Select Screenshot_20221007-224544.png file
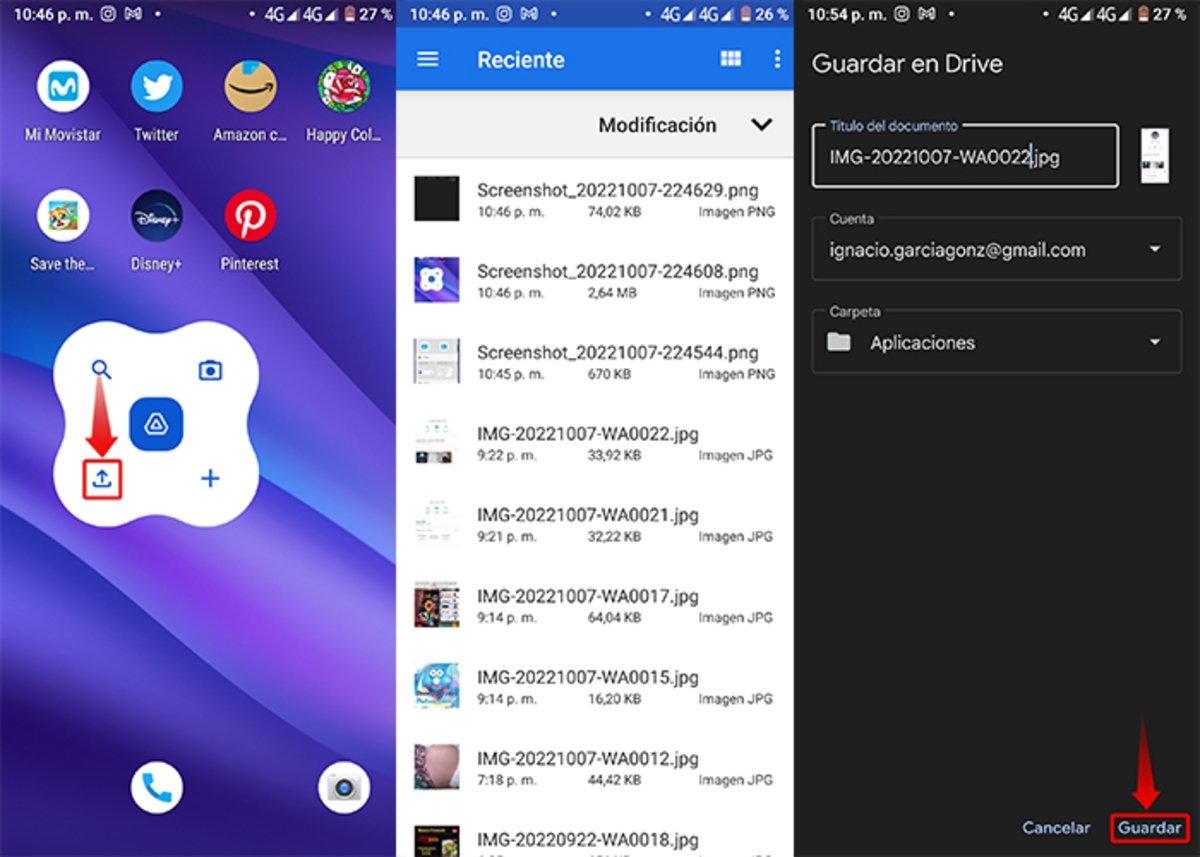This screenshot has height=857, width=1200. pos(594,361)
